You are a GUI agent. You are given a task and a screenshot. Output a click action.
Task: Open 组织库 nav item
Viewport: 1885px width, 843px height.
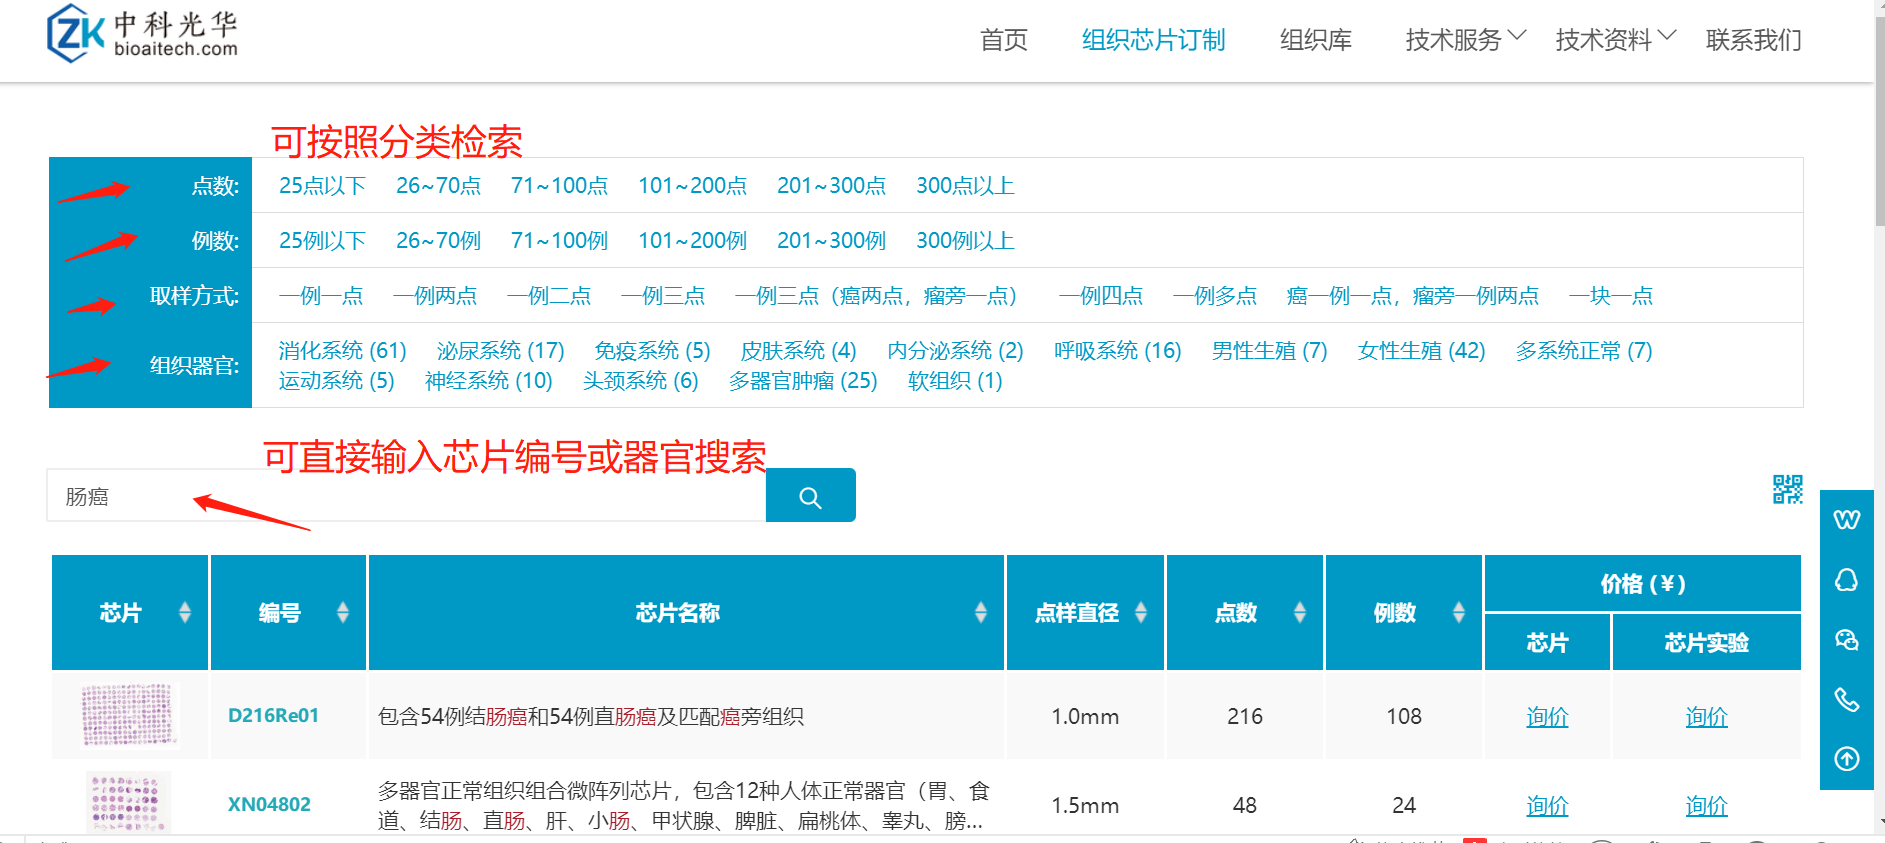(x=1316, y=40)
